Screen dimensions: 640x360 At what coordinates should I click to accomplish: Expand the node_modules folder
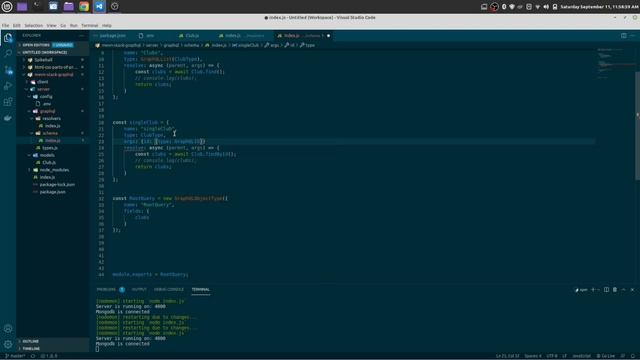53,170
